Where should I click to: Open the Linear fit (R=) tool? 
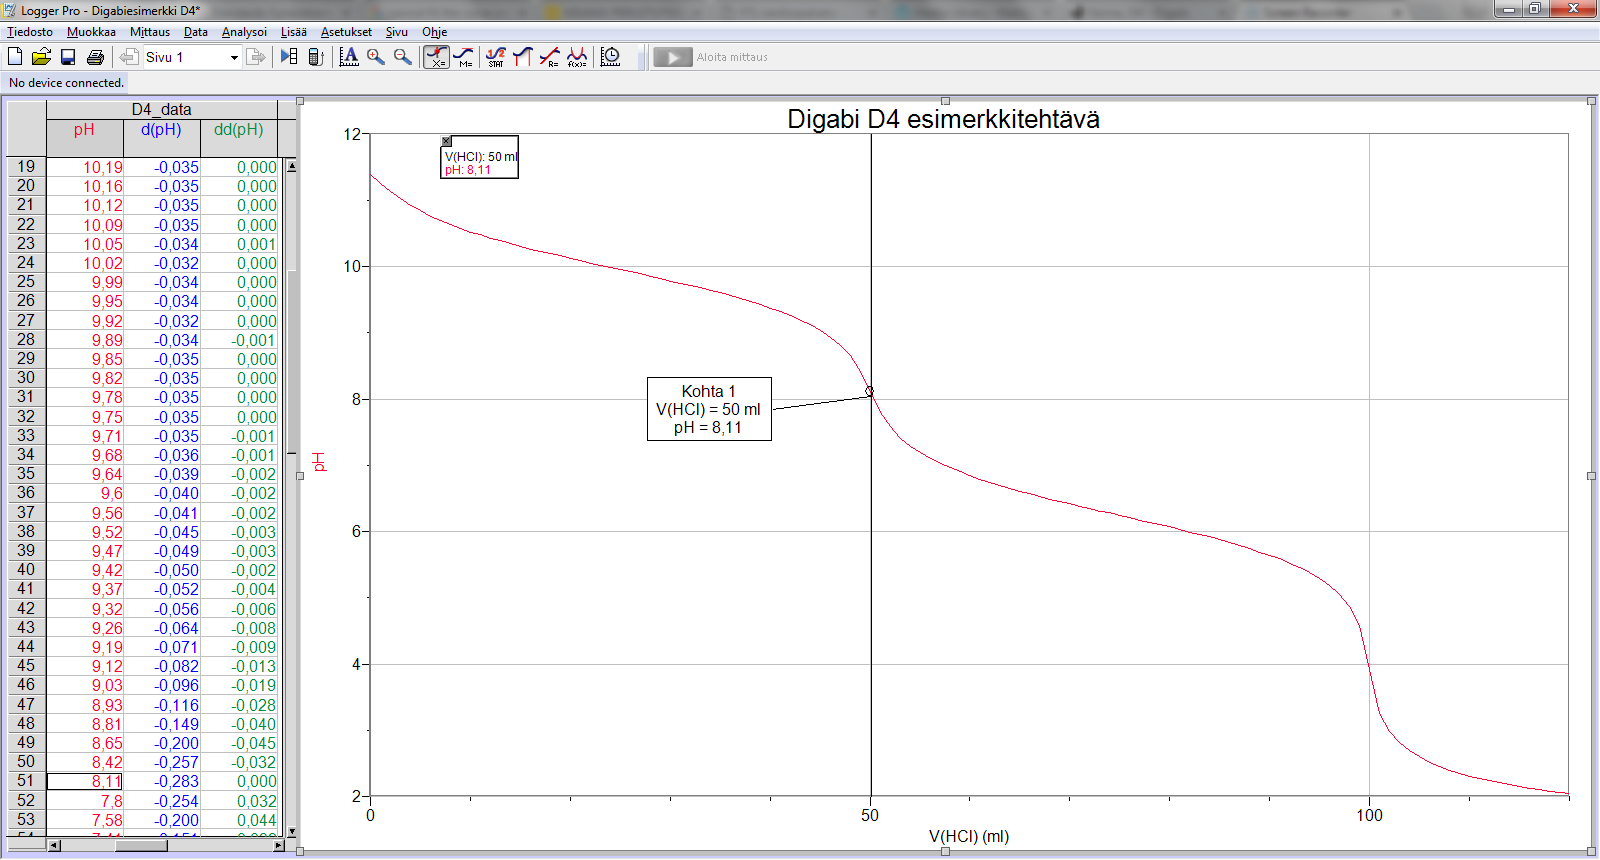[549, 57]
